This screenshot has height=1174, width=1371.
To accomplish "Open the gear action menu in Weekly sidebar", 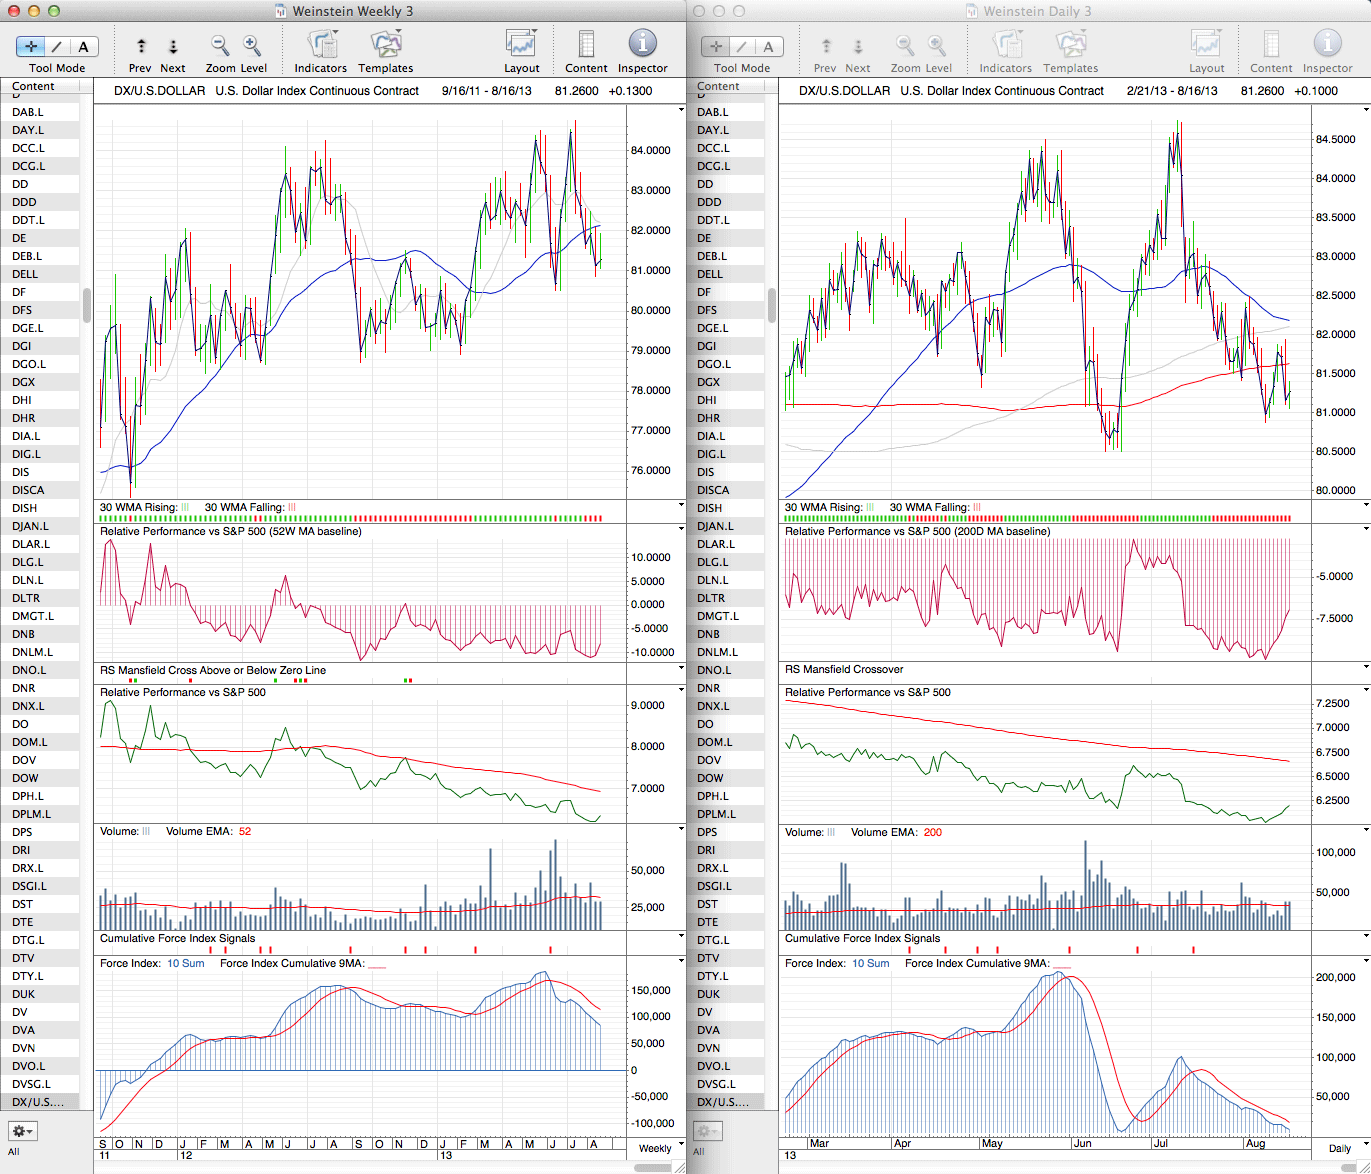I will pos(22,1131).
